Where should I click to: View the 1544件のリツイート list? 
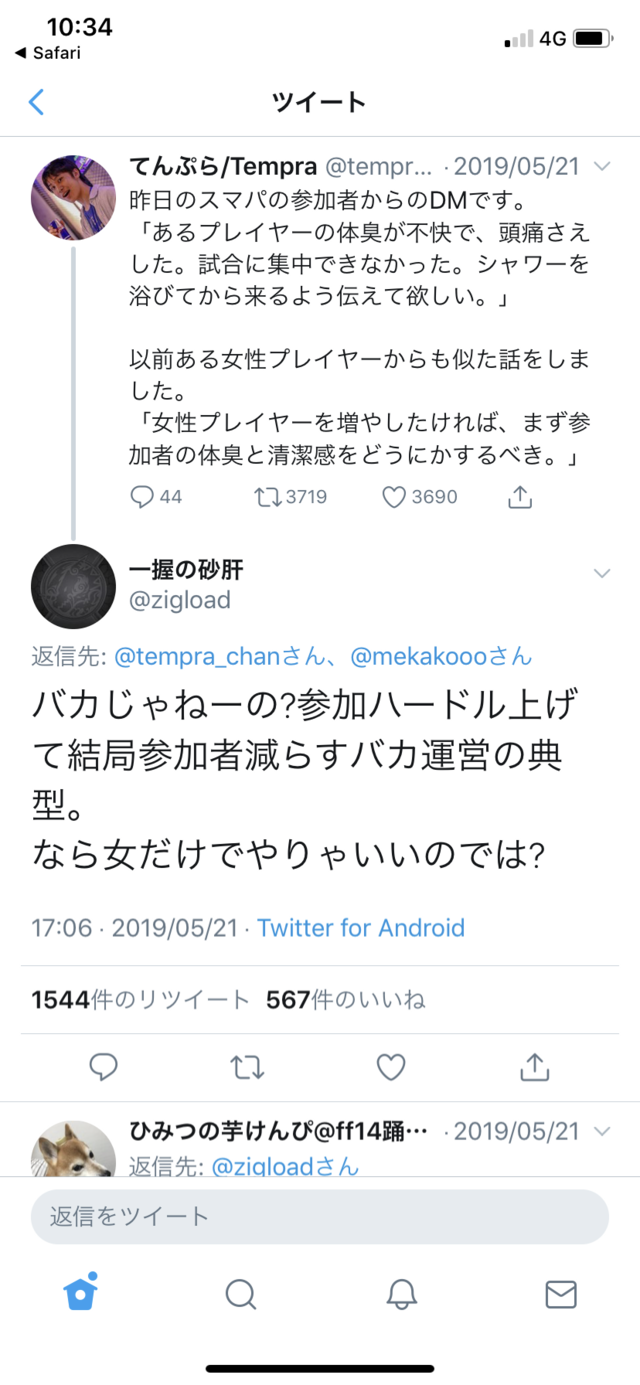click(x=140, y=999)
